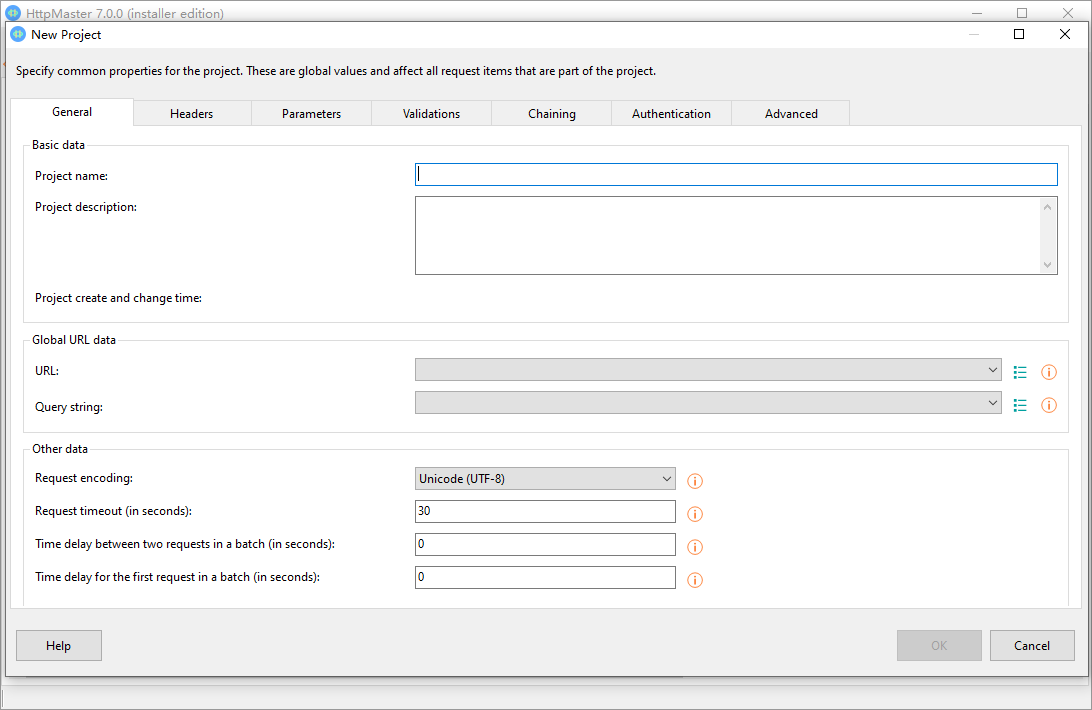Show info about the URL field
Screen dimensions: 1092x710
[1048, 372]
